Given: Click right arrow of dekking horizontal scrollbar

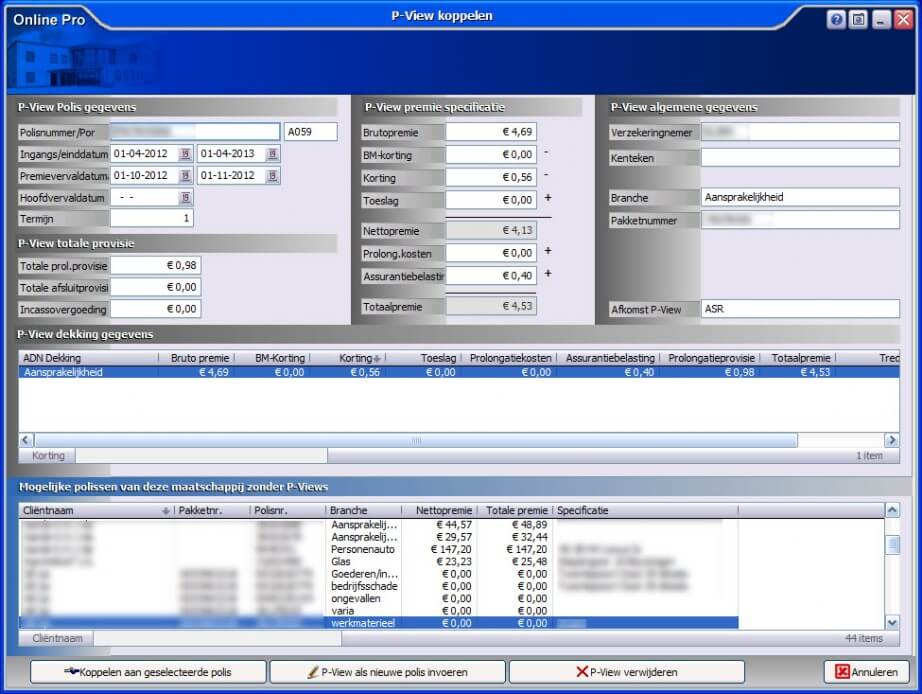Looking at the screenshot, I should pos(892,440).
